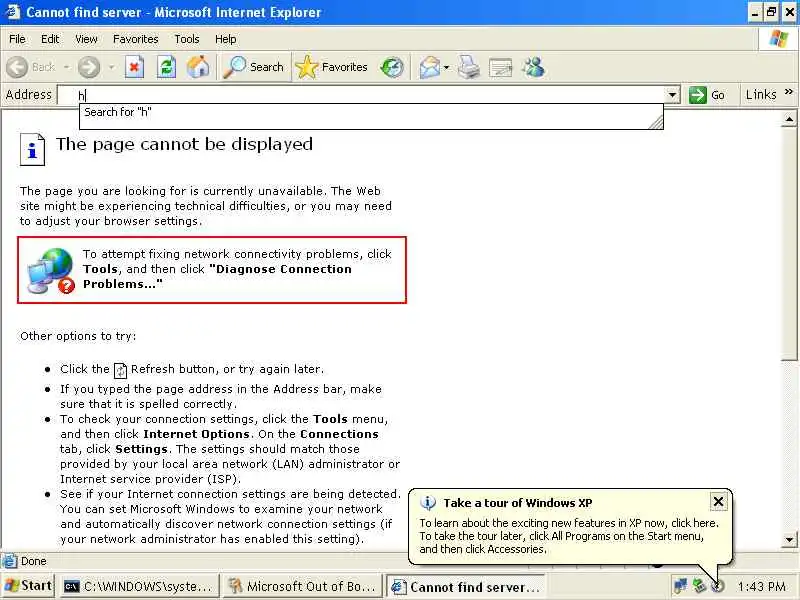Open the View menu
This screenshot has height=600, width=800.
coord(86,39)
